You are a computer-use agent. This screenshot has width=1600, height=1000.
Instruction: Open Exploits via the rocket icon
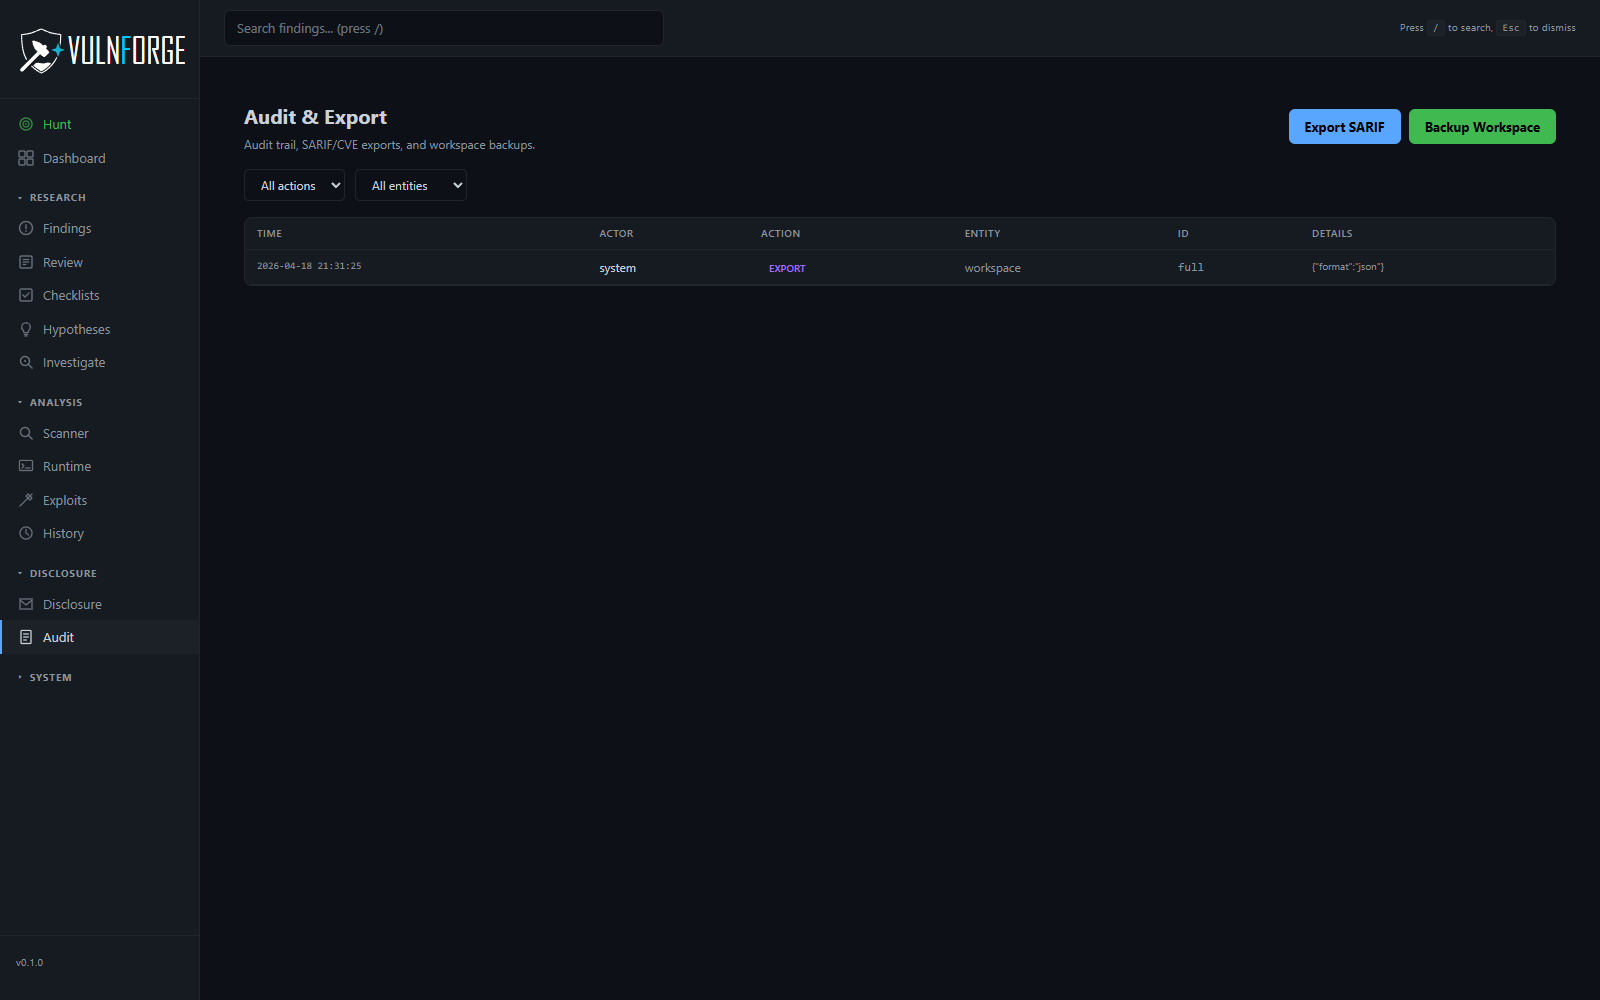point(26,499)
